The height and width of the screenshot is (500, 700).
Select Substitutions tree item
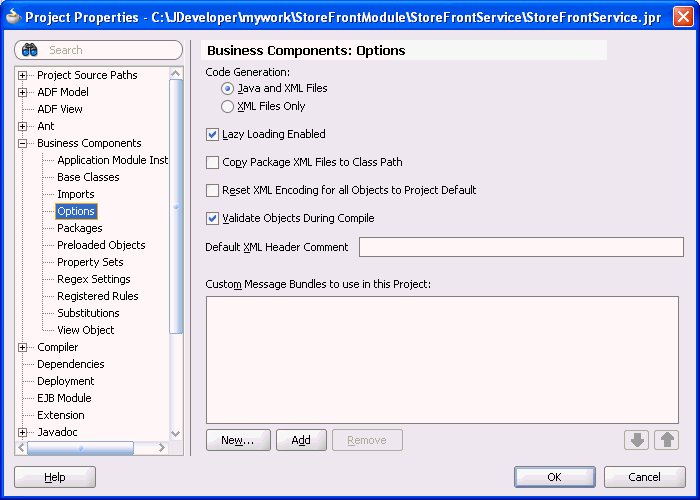(x=88, y=313)
